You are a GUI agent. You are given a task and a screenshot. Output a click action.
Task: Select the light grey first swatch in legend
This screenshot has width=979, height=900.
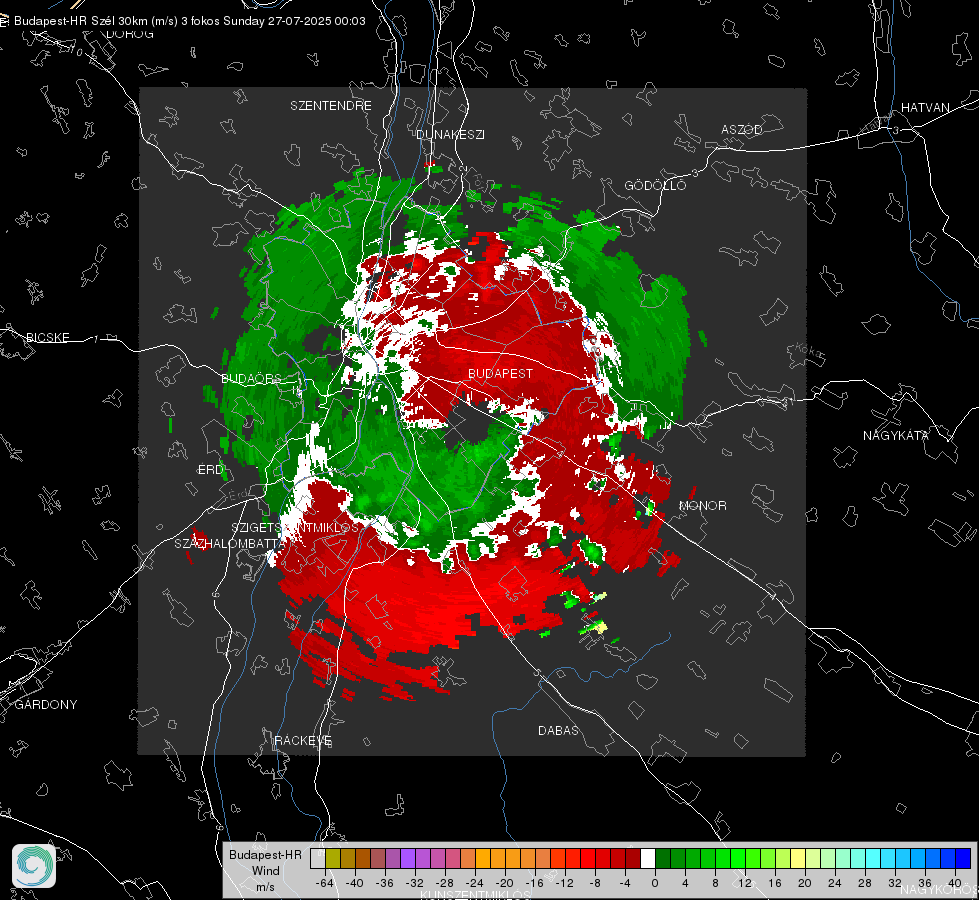318,858
